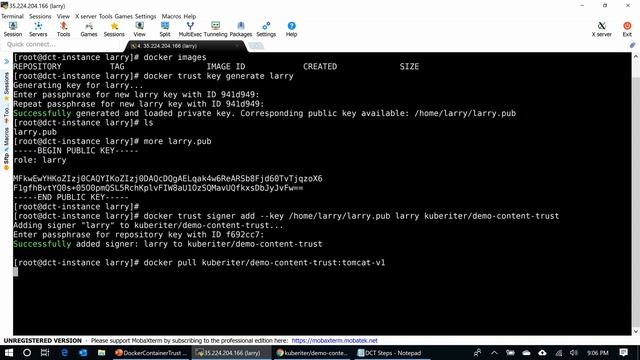Click the Exit toolbar icon

point(627,29)
